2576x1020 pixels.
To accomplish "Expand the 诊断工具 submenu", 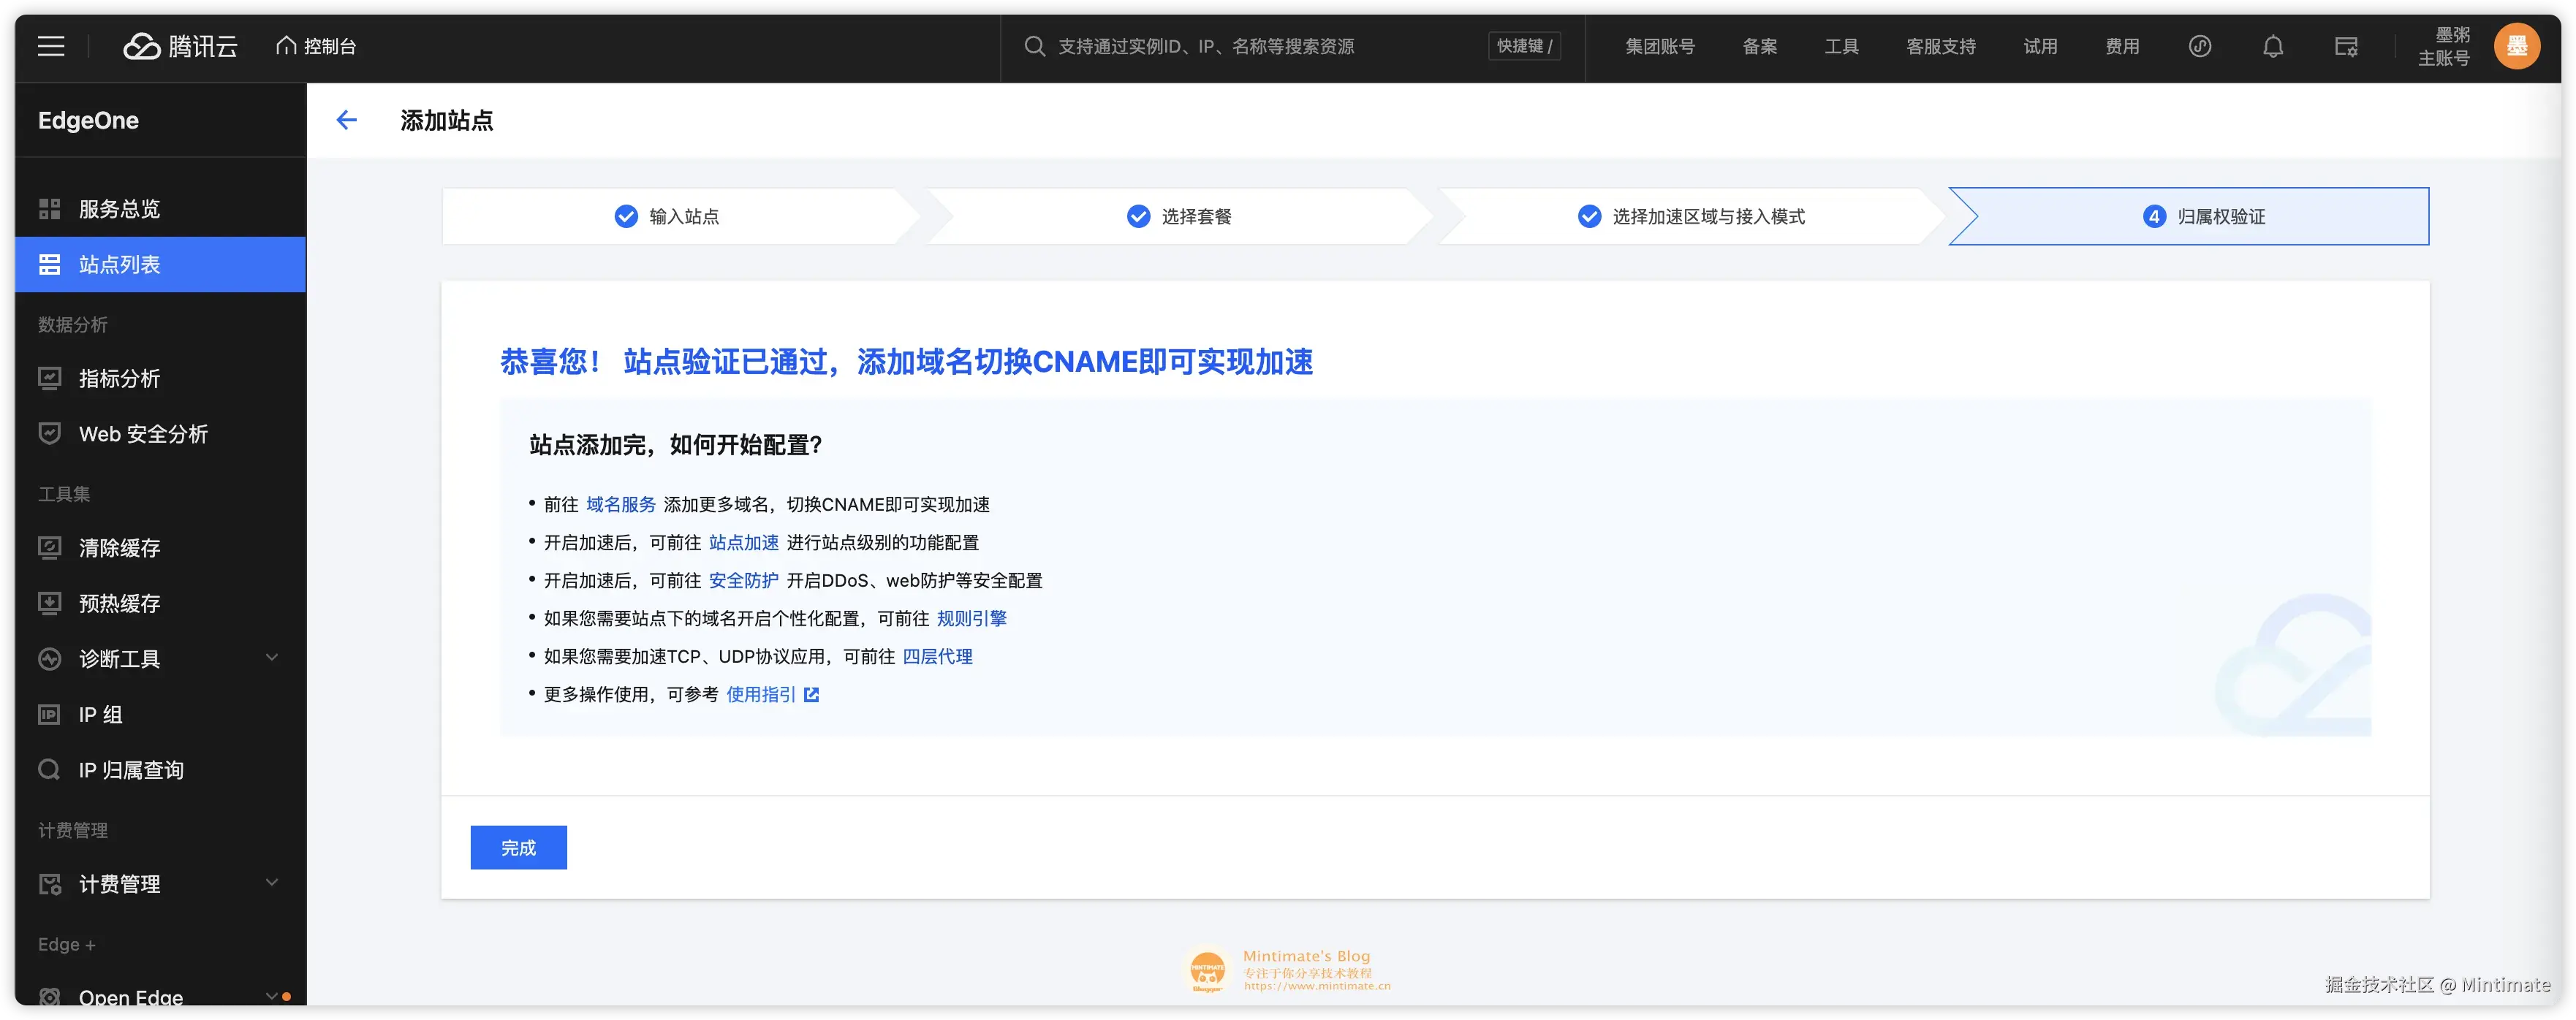I will point(271,658).
